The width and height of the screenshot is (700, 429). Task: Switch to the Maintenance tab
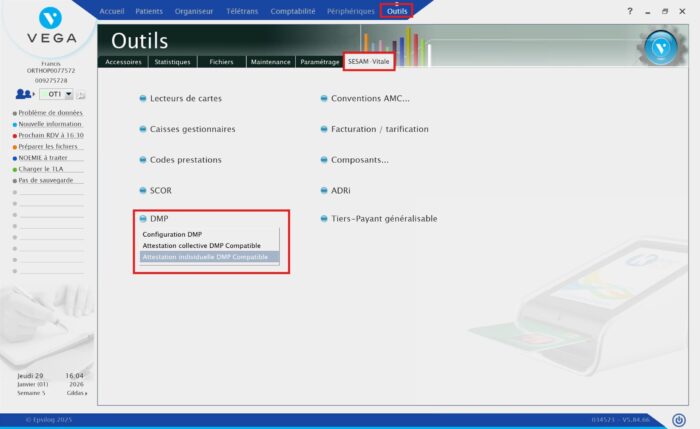click(270, 62)
